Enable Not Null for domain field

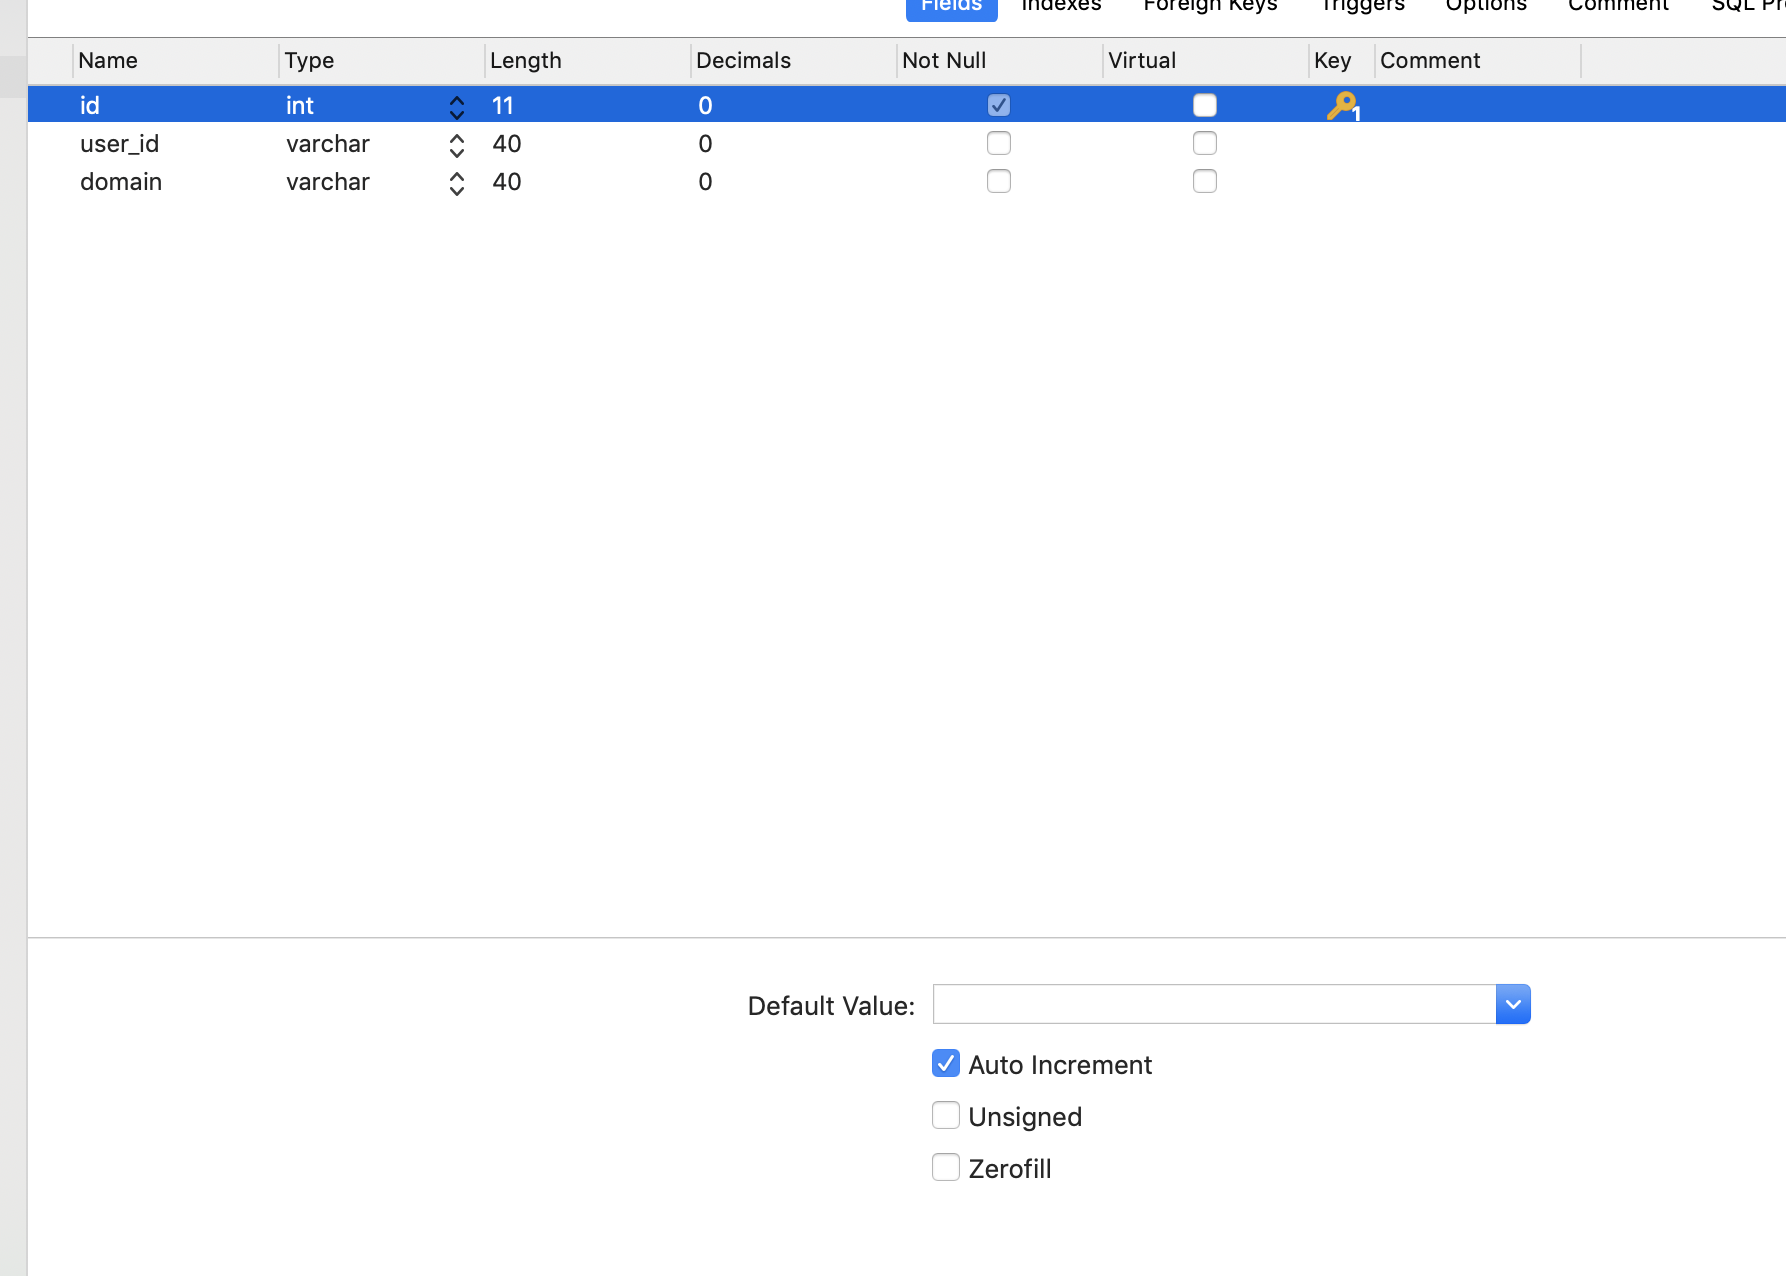coord(998,181)
